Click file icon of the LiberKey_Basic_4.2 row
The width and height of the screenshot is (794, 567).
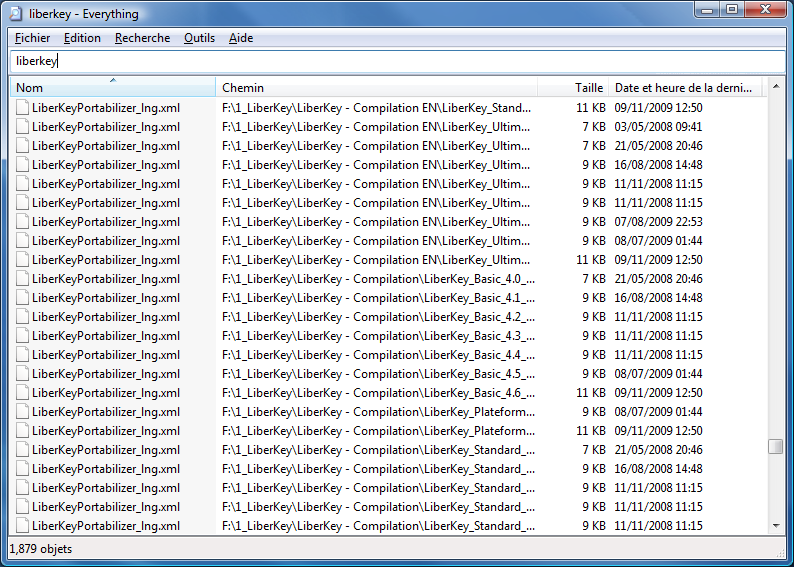(22, 316)
